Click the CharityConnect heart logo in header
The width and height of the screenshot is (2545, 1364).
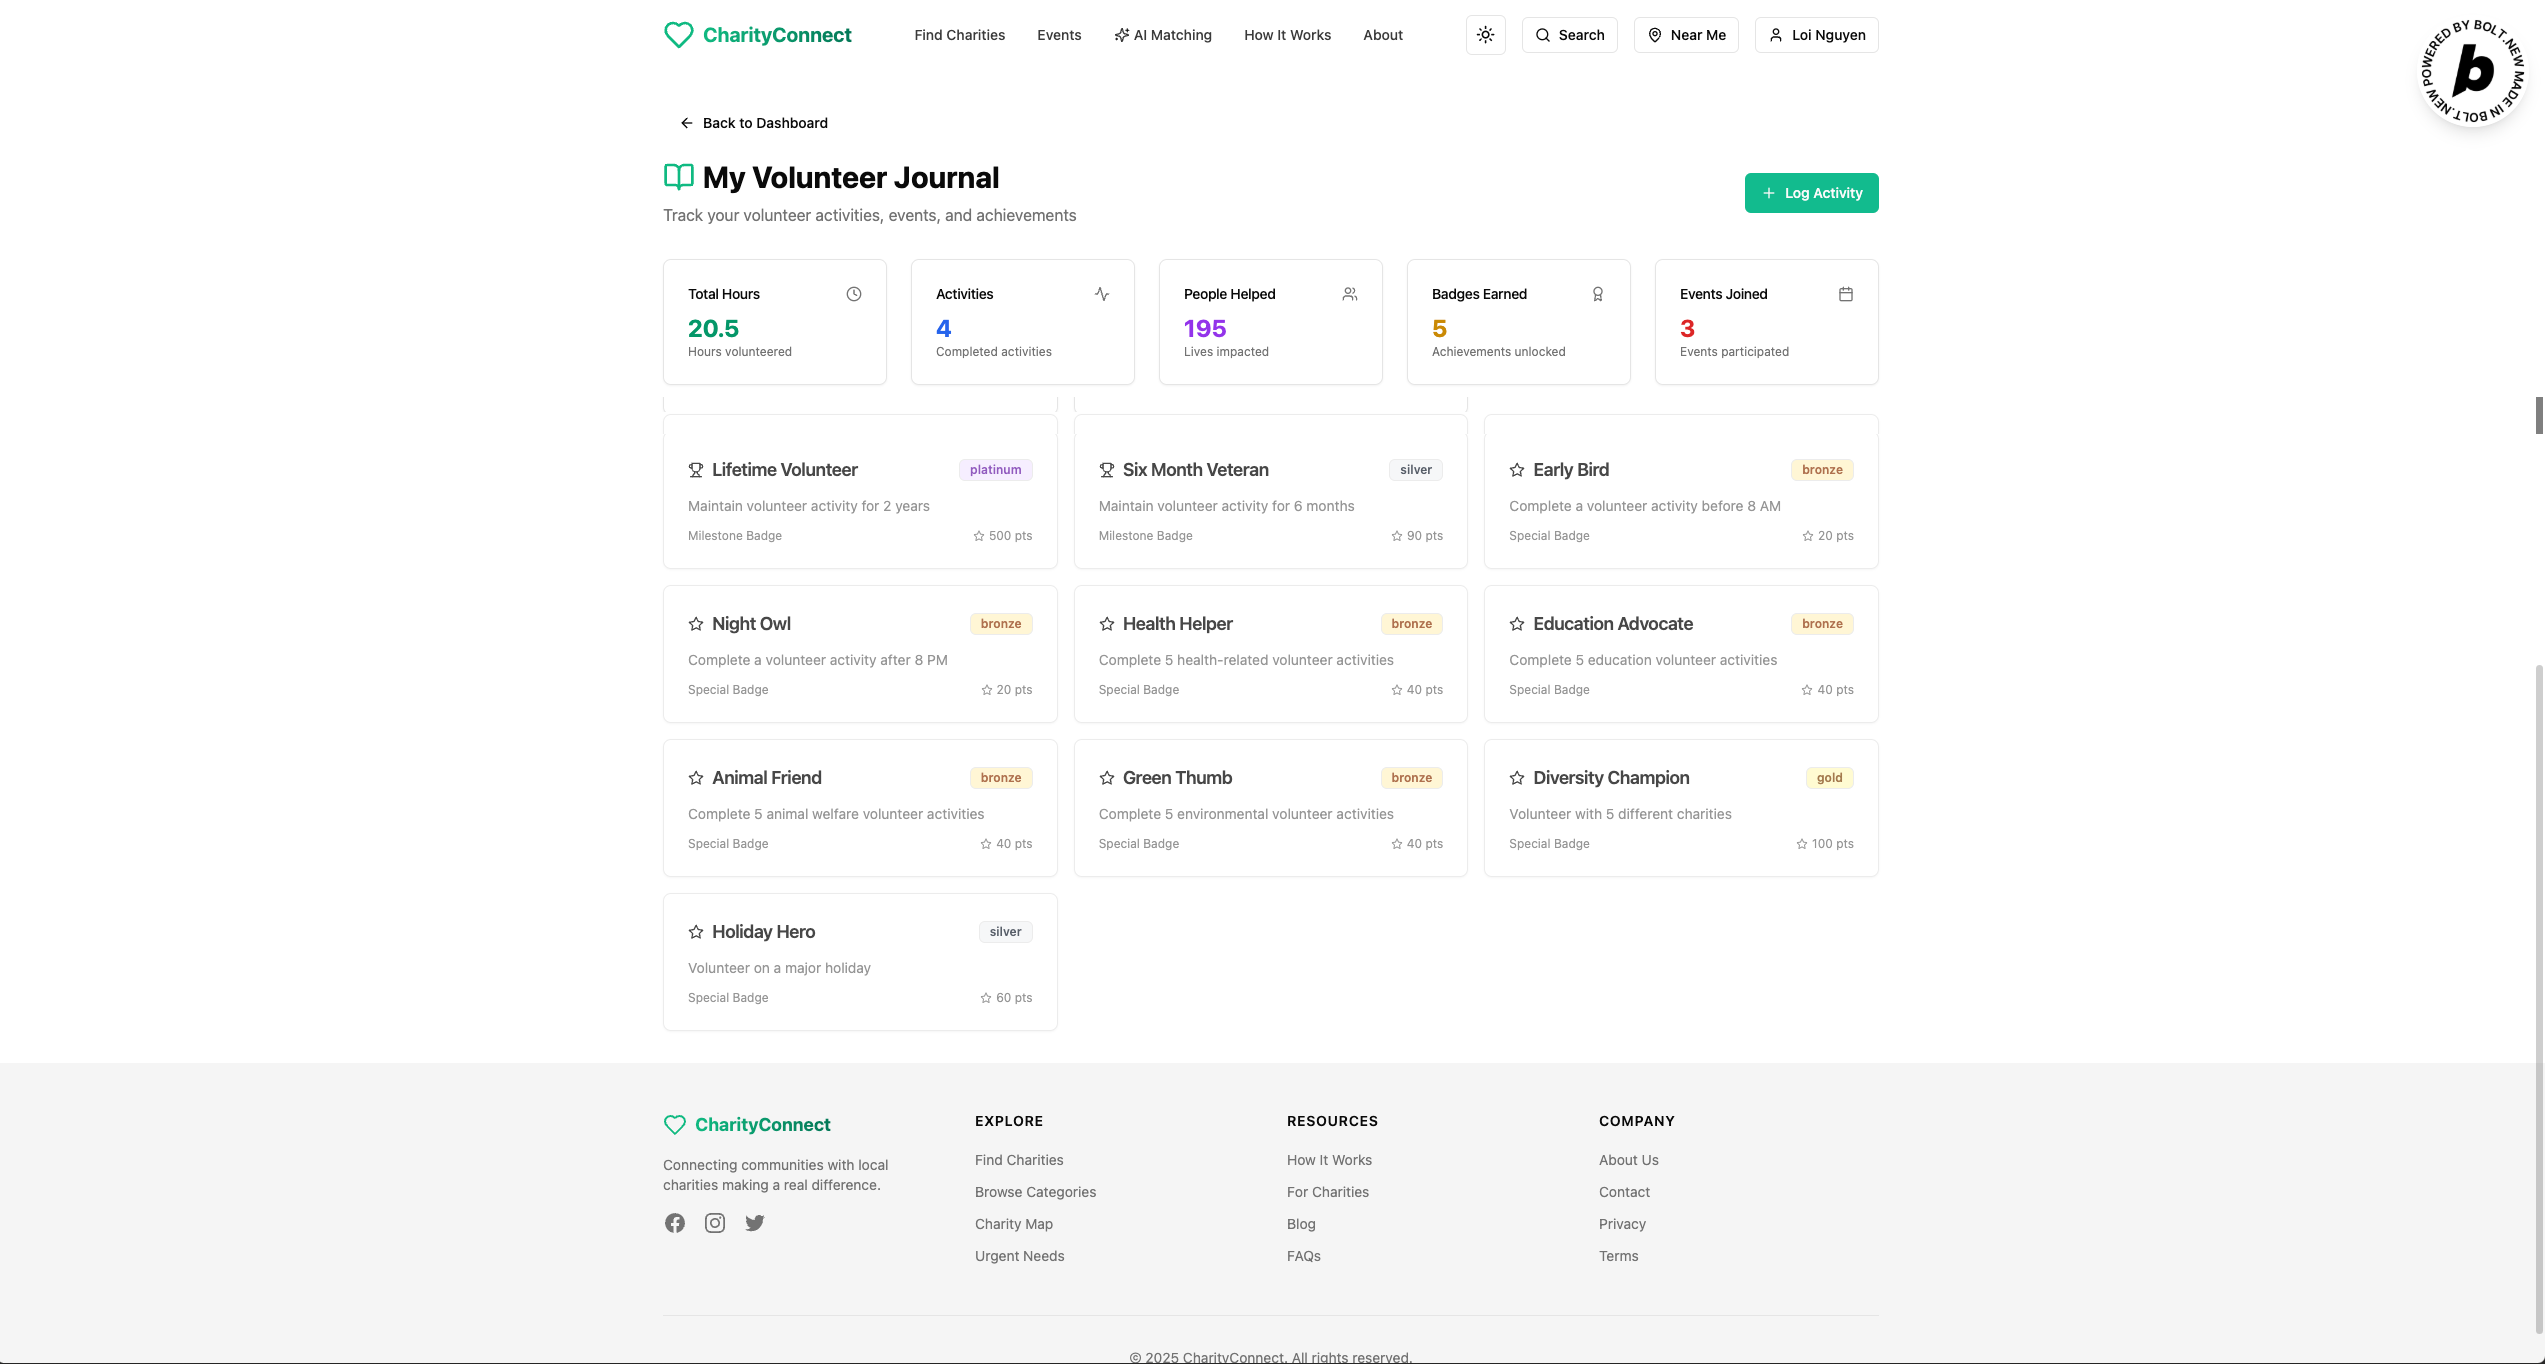679,35
